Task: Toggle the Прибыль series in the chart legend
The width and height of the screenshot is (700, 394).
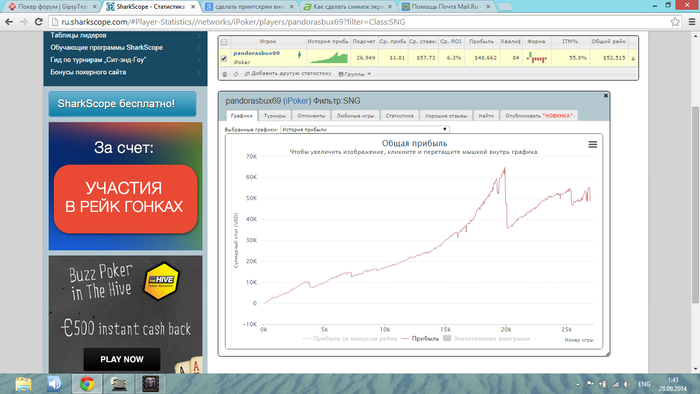Action: coord(420,339)
